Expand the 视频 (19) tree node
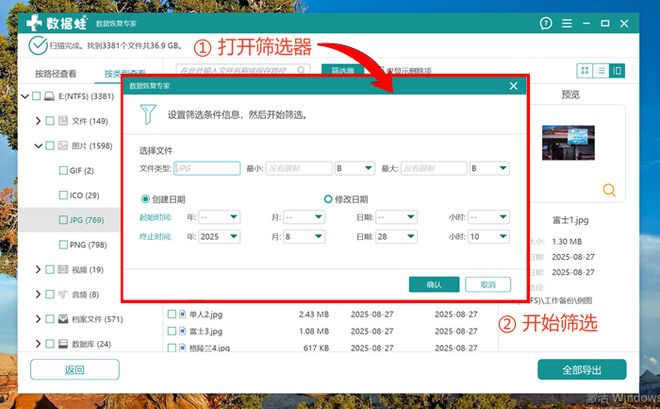The width and height of the screenshot is (660, 409). coord(38,270)
